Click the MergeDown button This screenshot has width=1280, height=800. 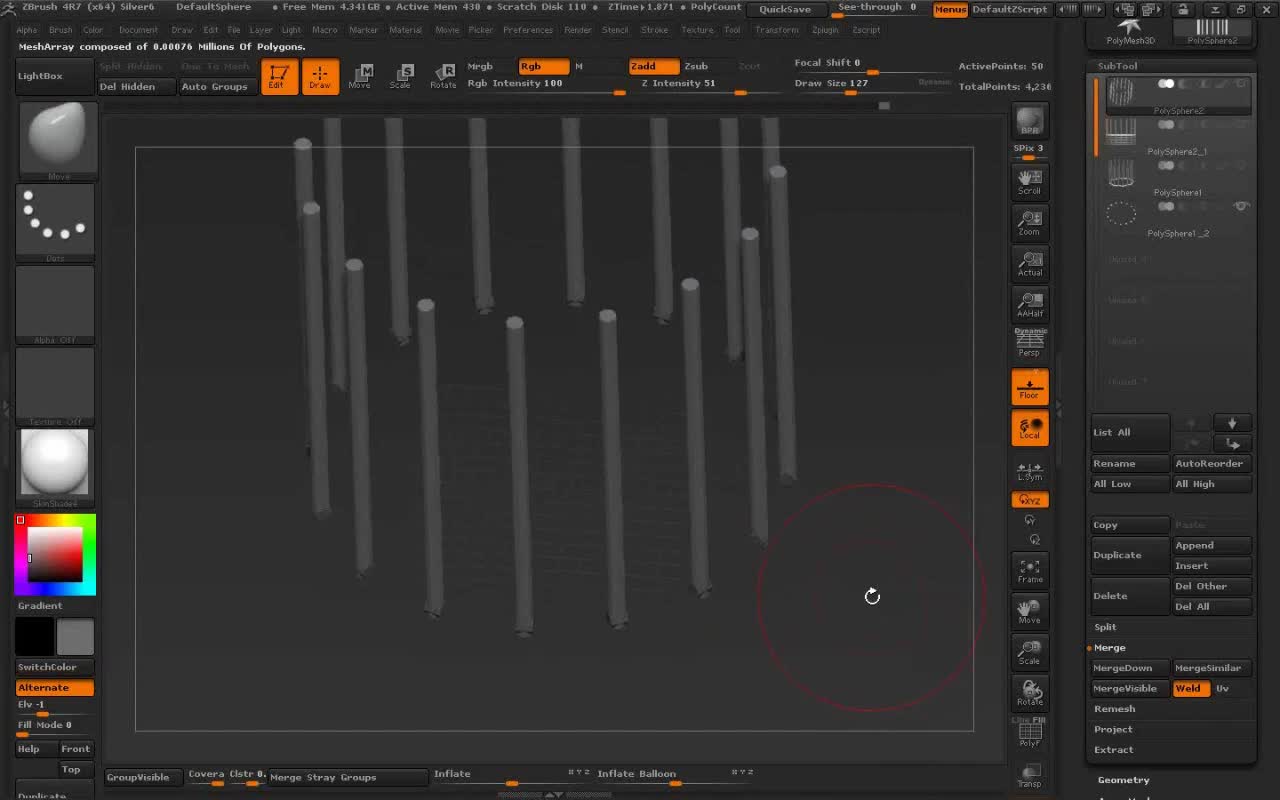pyautogui.click(x=1130, y=668)
